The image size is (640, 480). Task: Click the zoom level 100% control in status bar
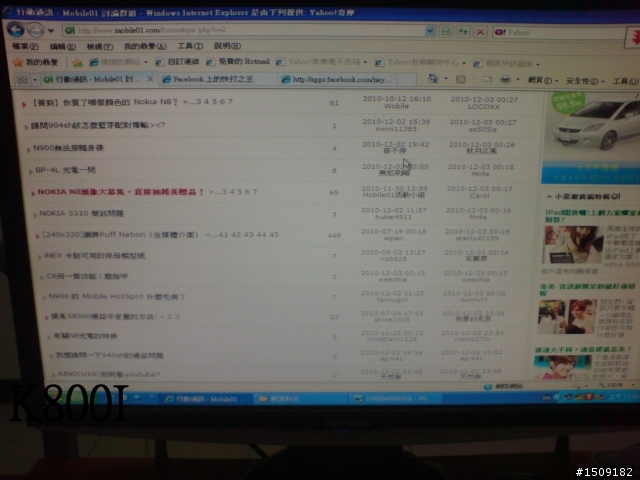pyautogui.click(x=614, y=385)
